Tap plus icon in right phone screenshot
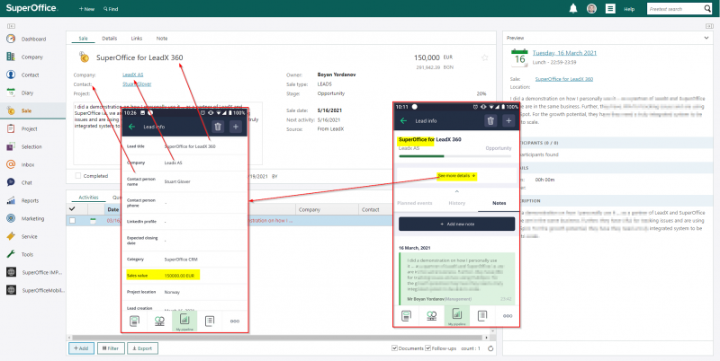The image size is (720, 361). tap(508, 120)
